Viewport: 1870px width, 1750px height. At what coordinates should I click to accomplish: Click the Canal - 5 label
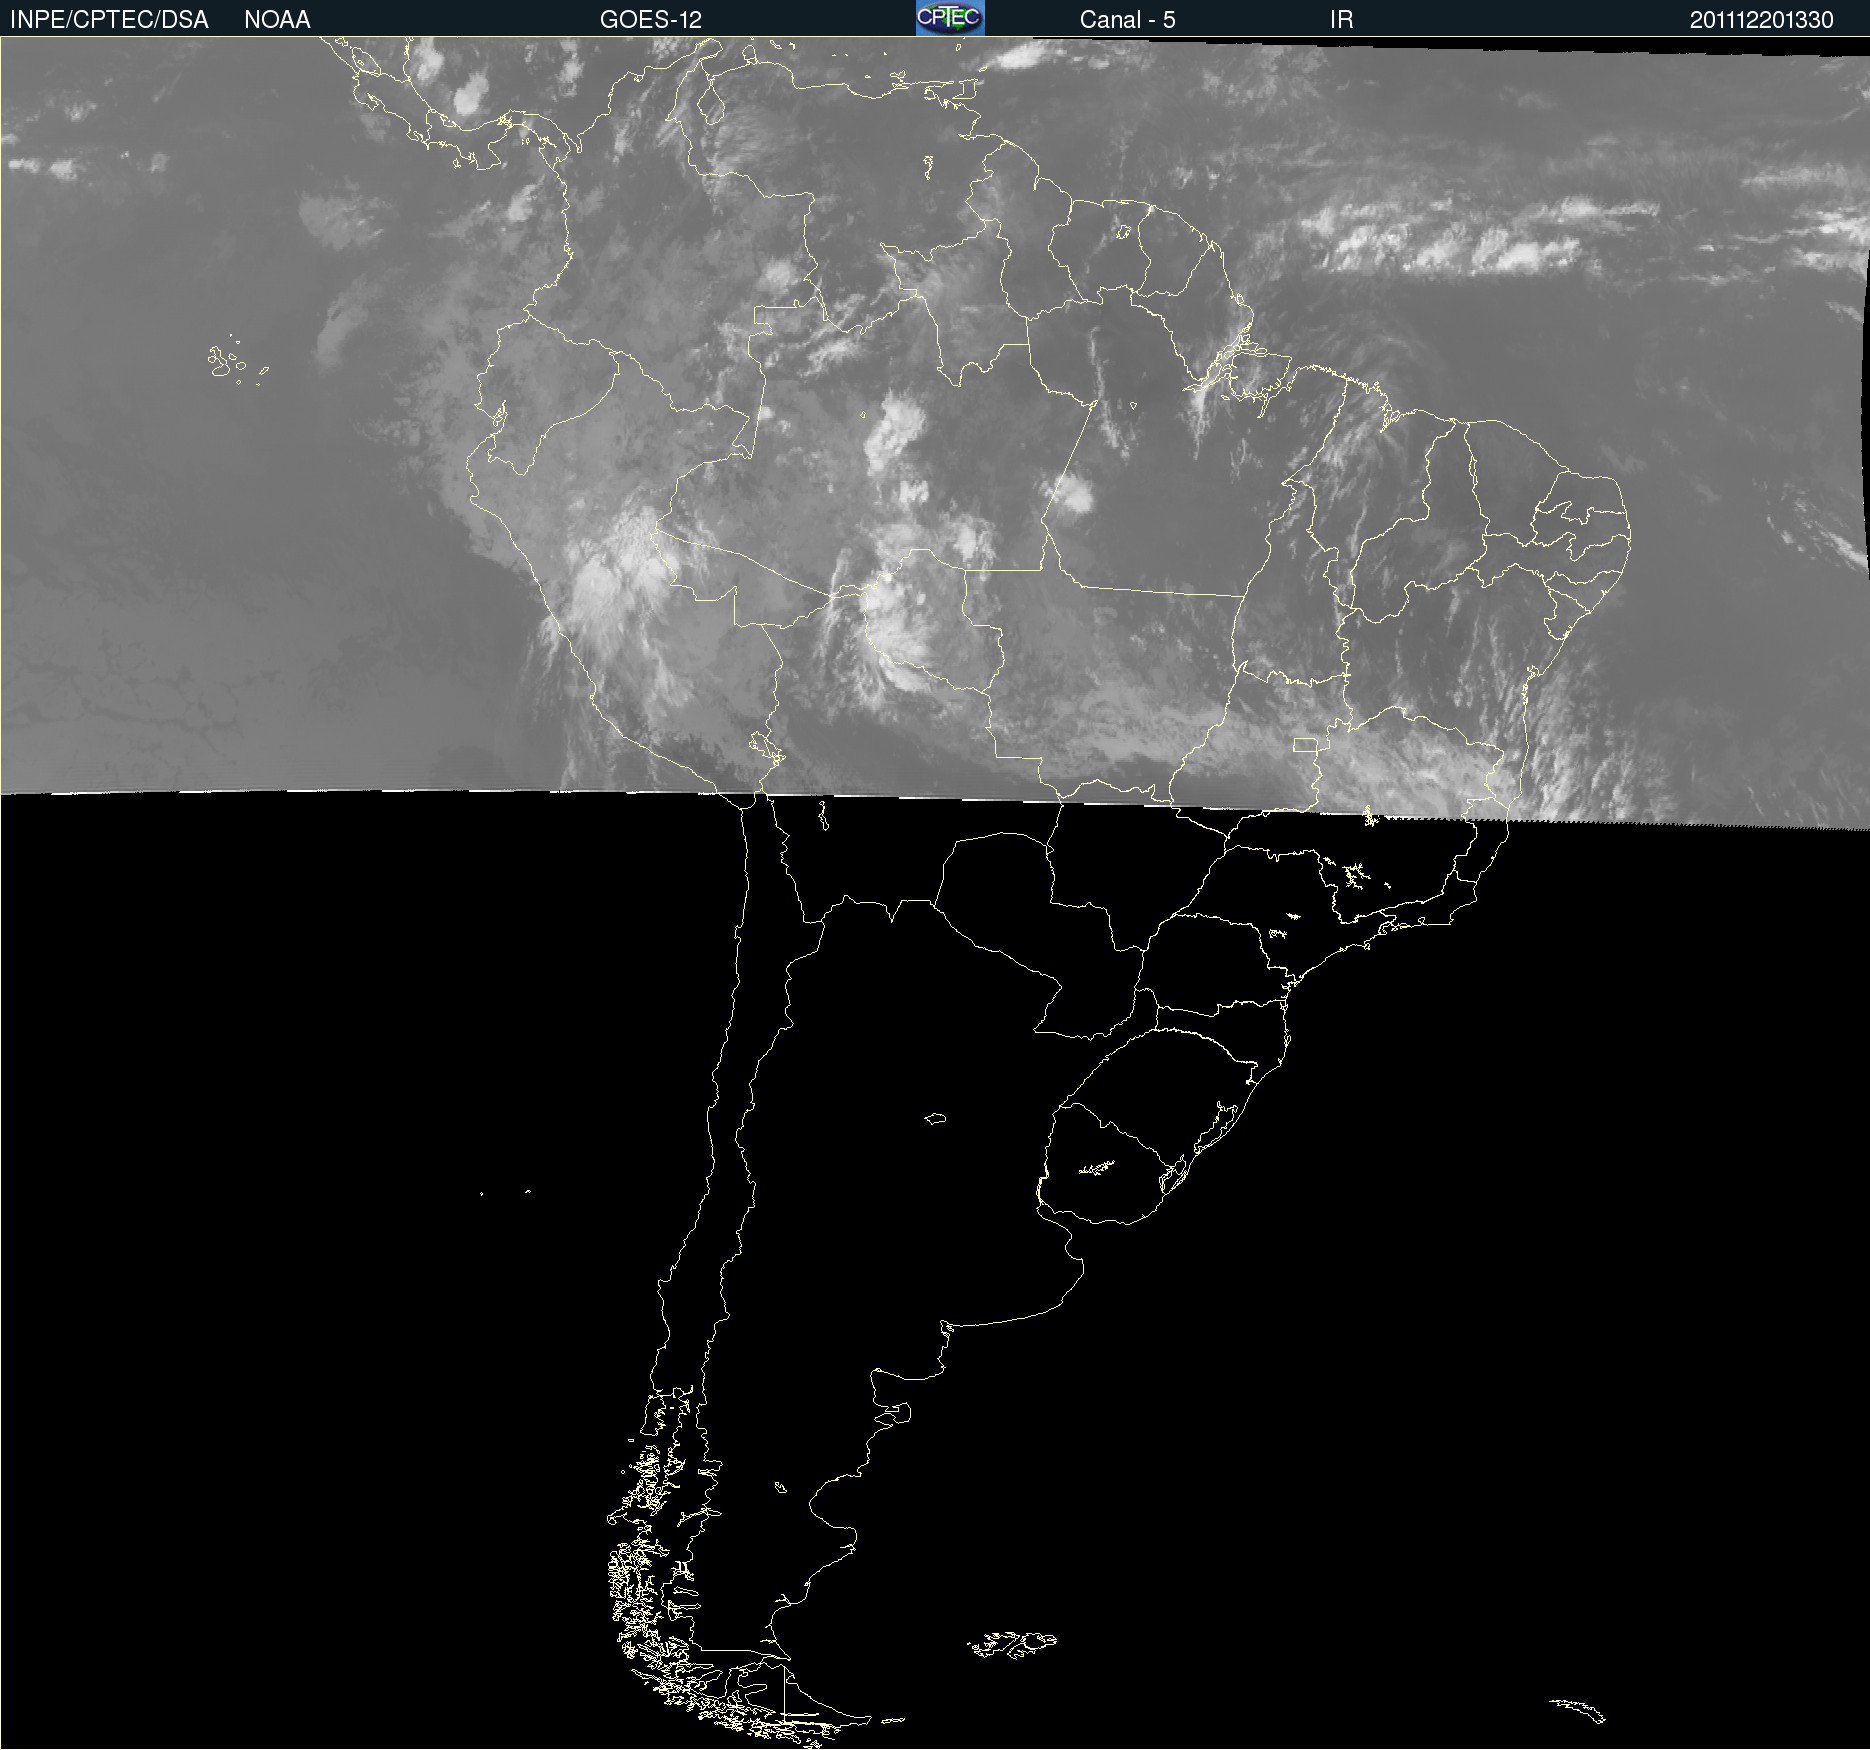(x=1127, y=20)
